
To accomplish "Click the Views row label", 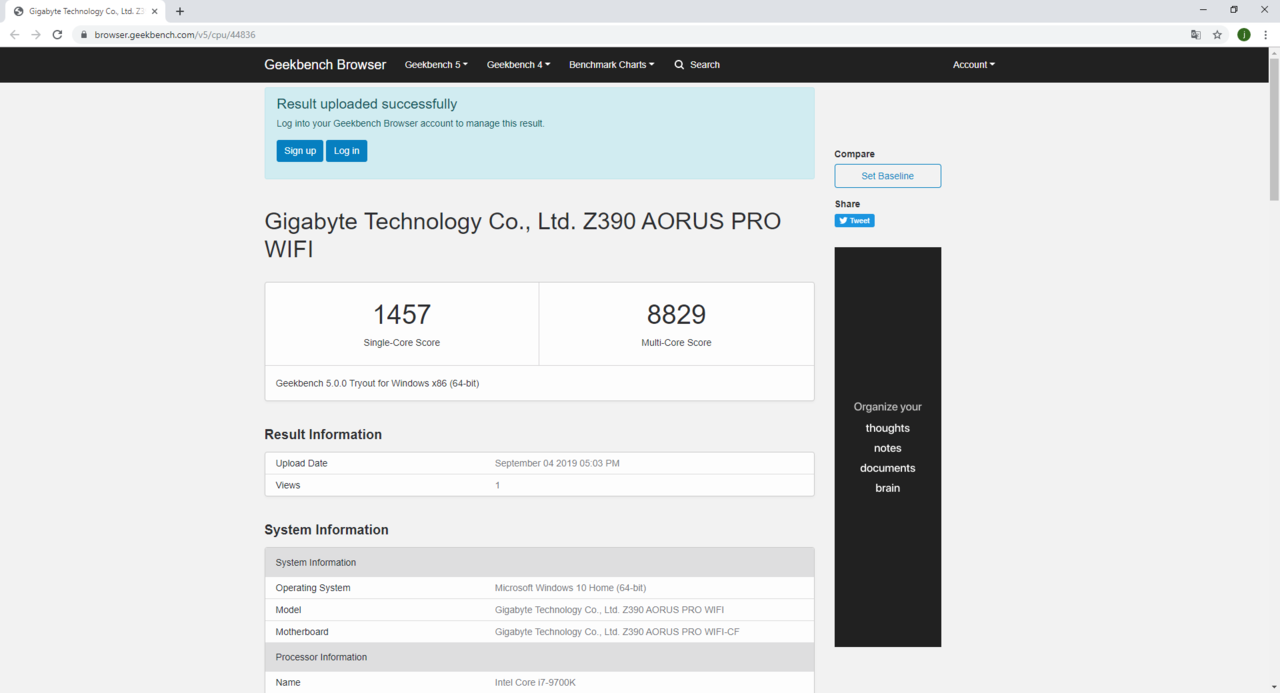I will [x=288, y=486].
